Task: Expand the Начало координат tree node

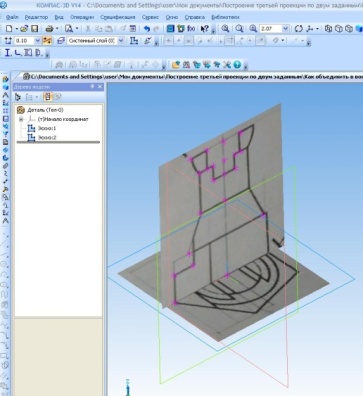Action: 21,119
